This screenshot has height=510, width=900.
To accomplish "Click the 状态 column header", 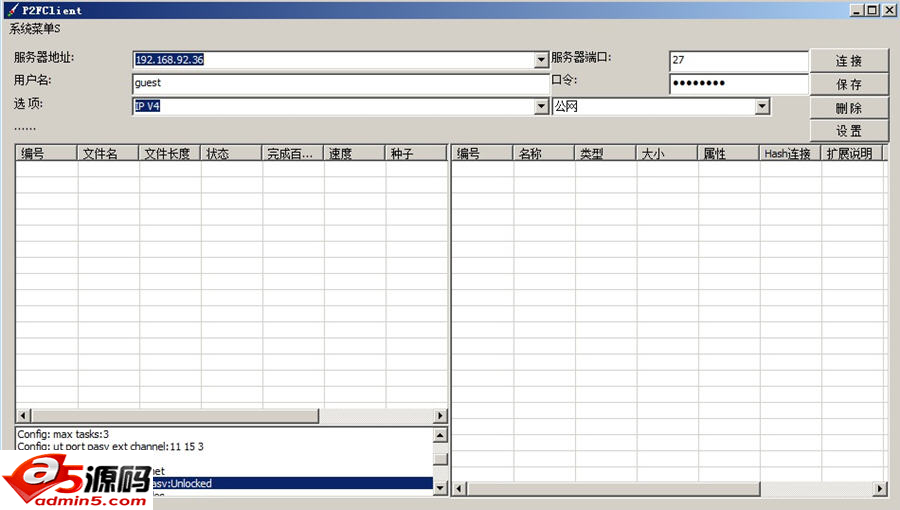I will pos(232,153).
